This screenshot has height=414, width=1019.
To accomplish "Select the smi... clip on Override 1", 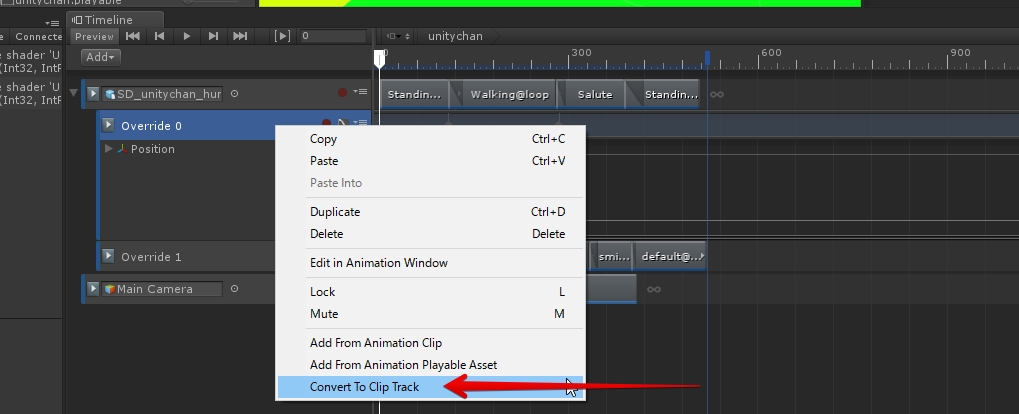I will (x=613, y=257).
